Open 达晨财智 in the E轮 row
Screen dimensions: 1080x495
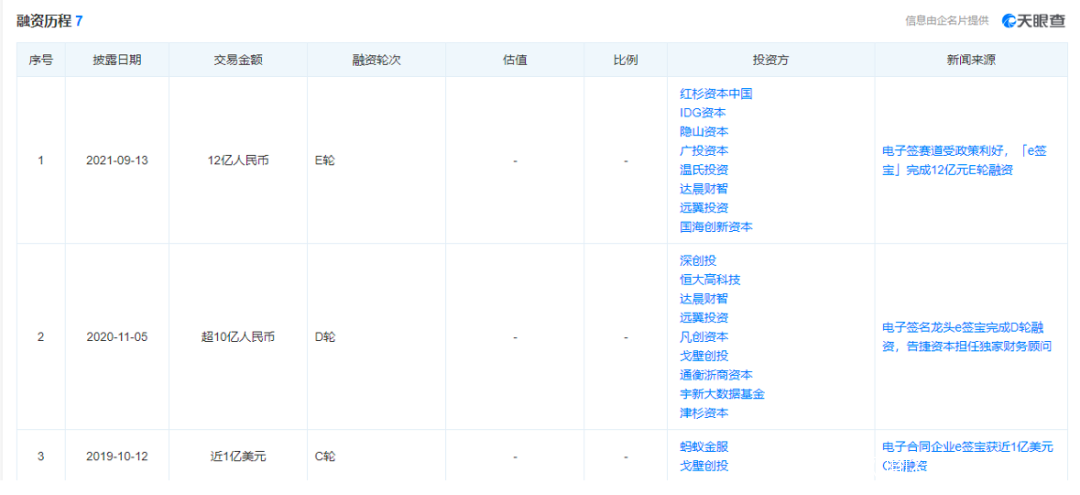(x=704, y=189)
